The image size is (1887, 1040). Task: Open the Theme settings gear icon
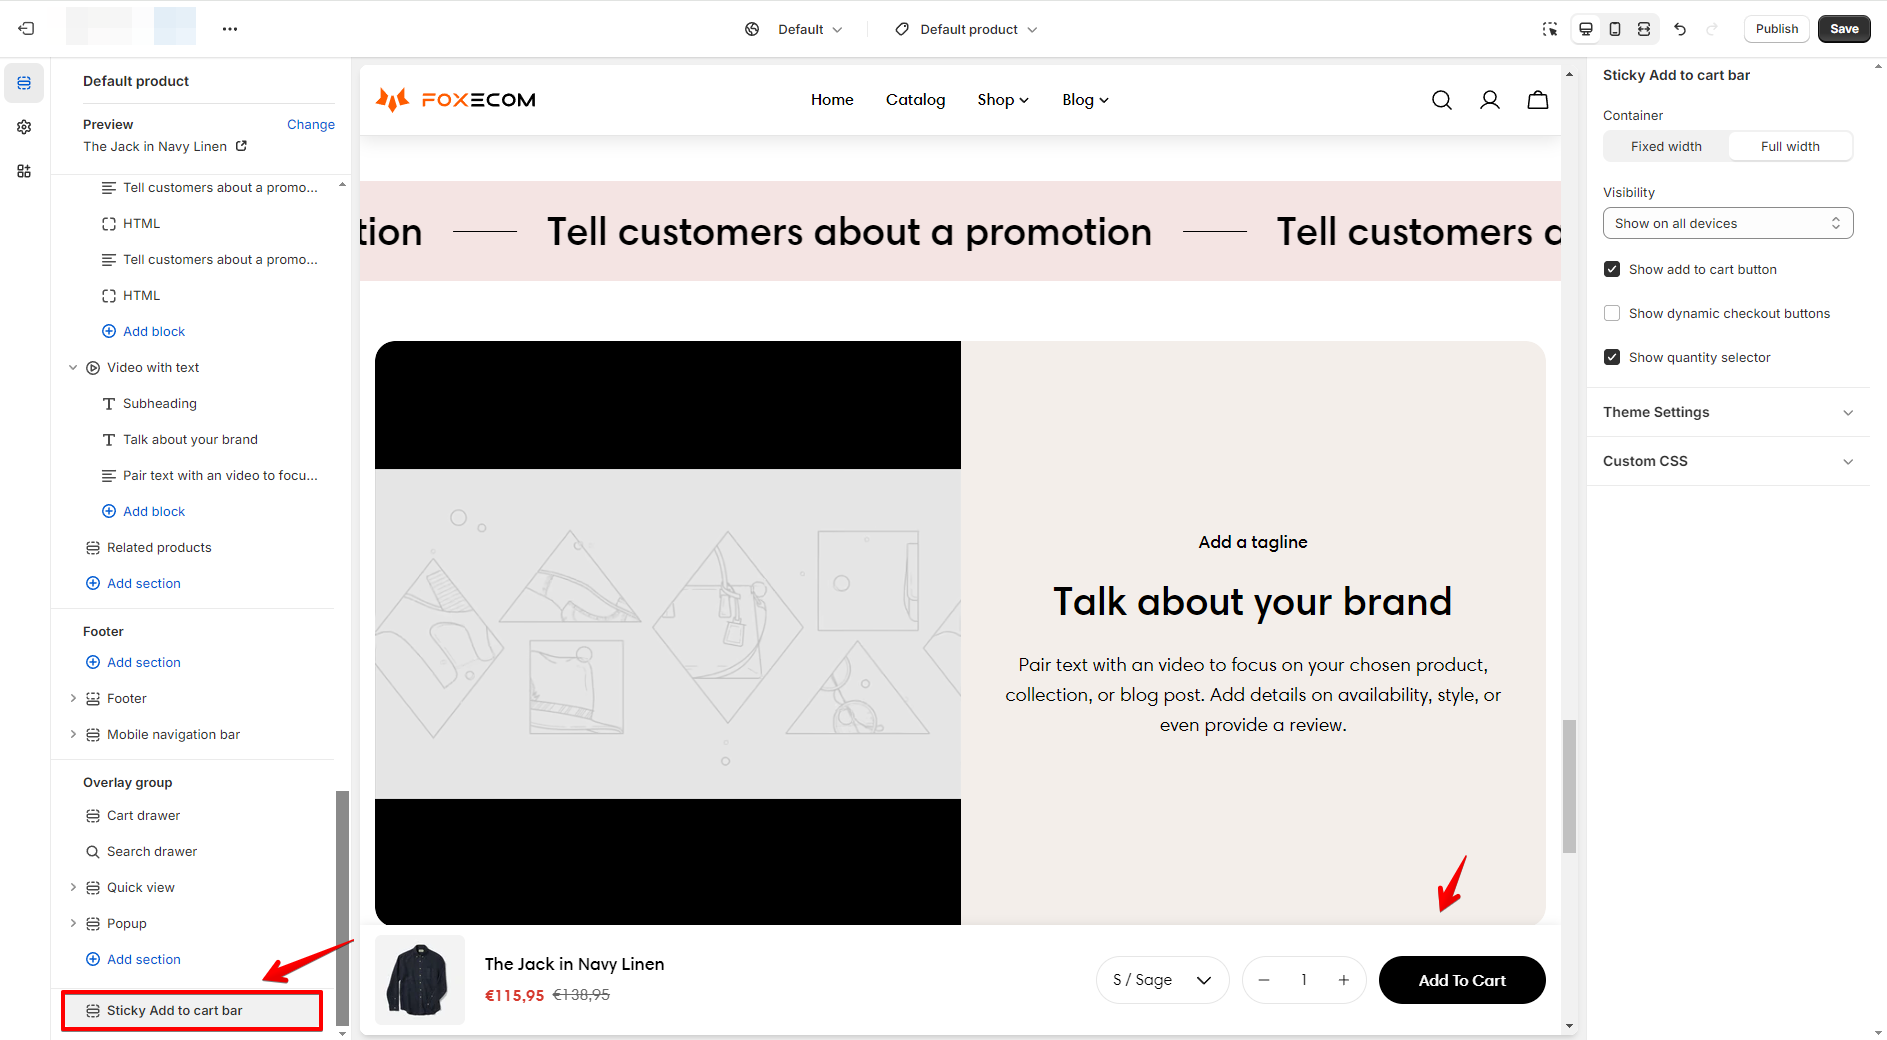coord(24,127)
